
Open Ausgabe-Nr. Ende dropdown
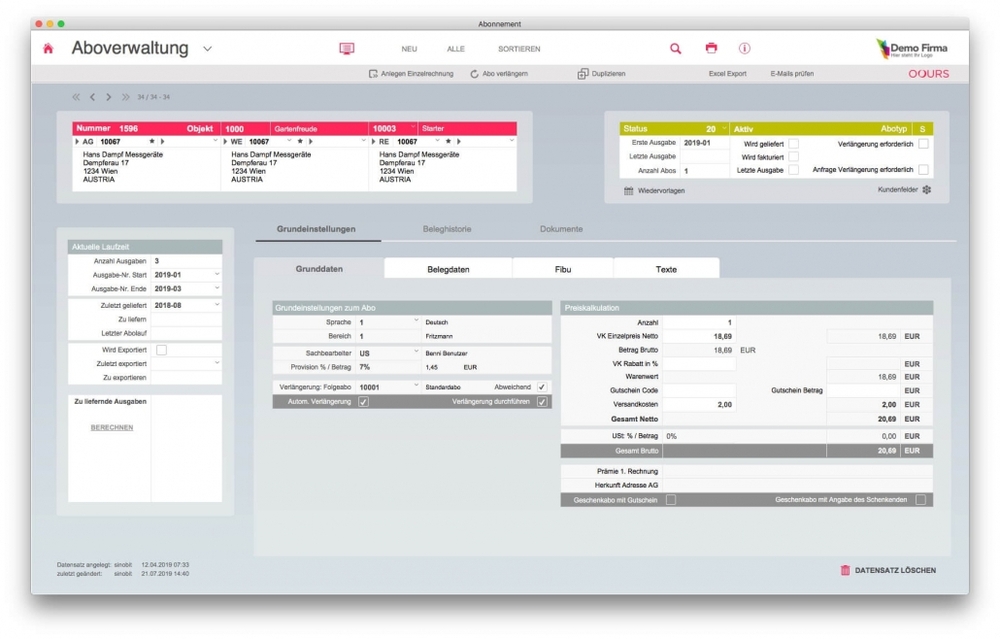tap(217, 288)
